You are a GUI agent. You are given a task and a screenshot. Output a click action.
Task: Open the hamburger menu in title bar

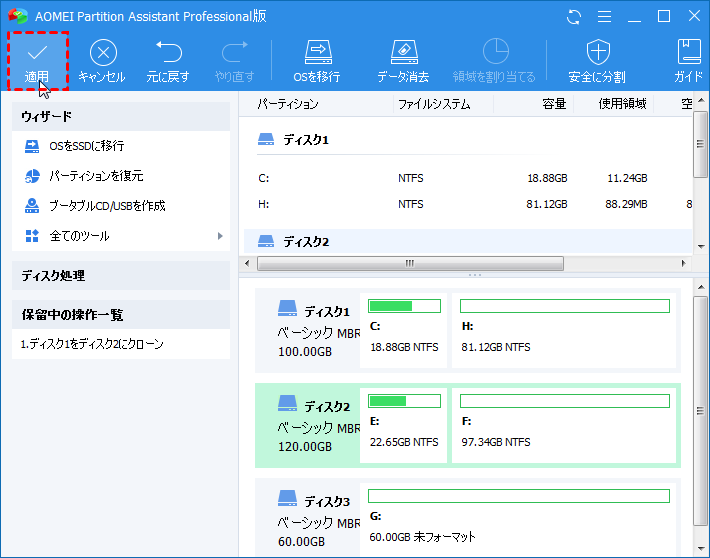pyautogui.click(x=604, y=17)
